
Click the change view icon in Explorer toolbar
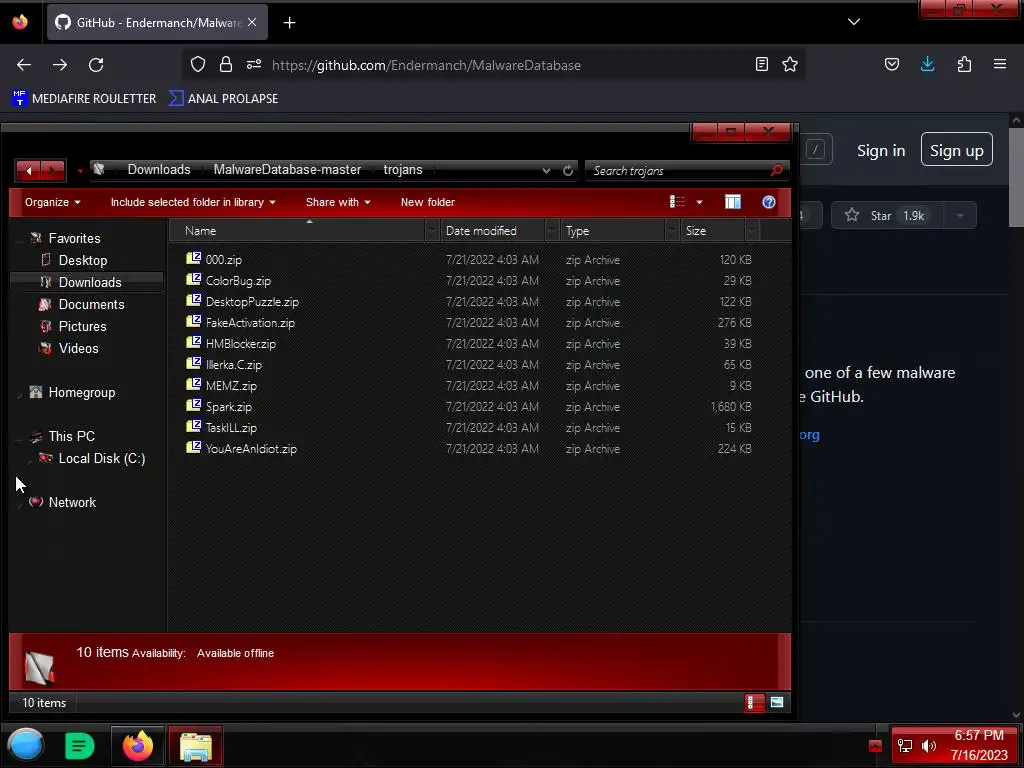(x=677, y=202)
